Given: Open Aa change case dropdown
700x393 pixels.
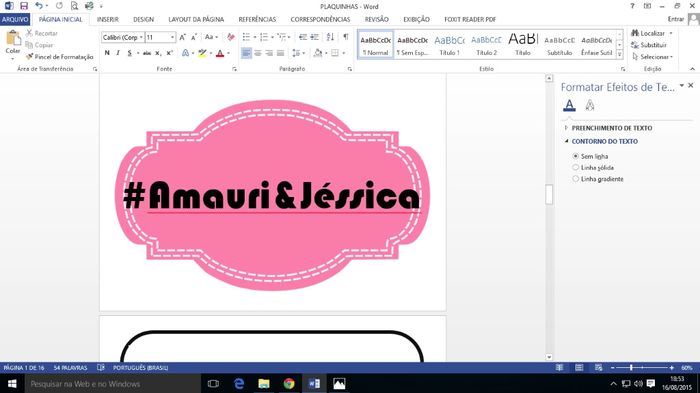Looking at the screenshot, I should click(211, 37).
